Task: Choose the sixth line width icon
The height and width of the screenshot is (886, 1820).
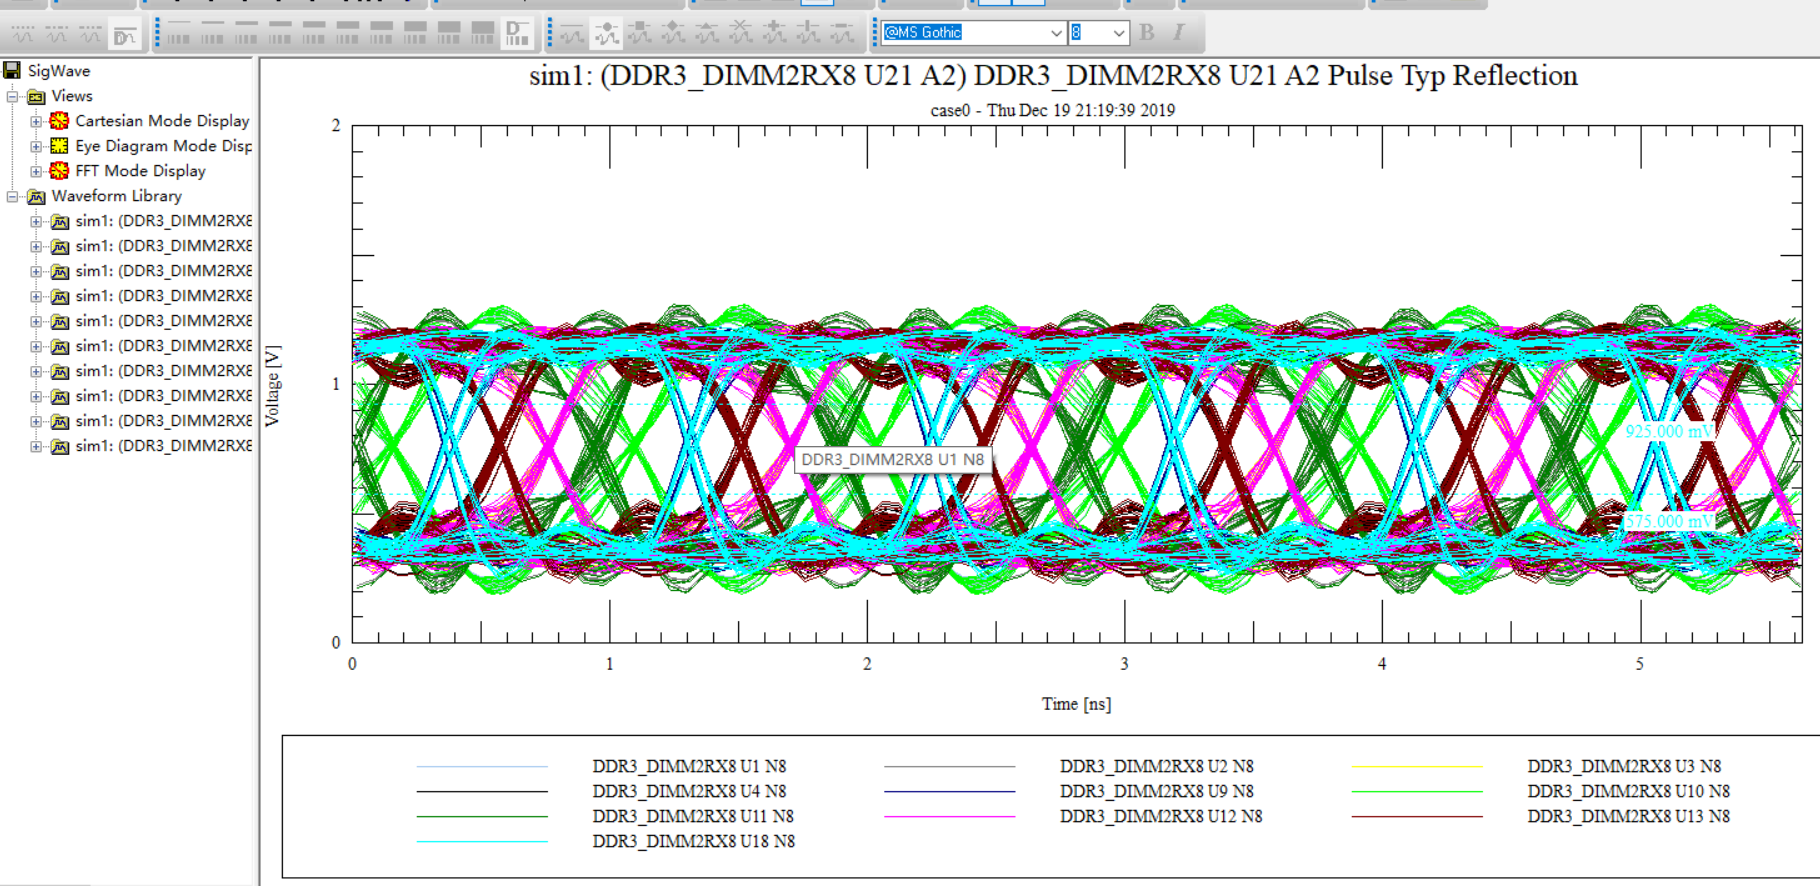Action: (348, 34)
